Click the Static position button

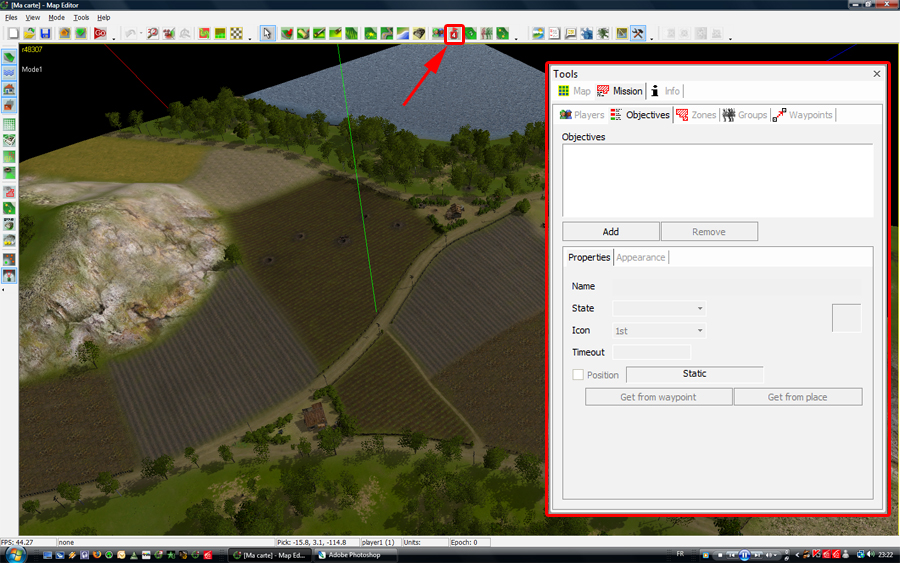click(695, 374)
